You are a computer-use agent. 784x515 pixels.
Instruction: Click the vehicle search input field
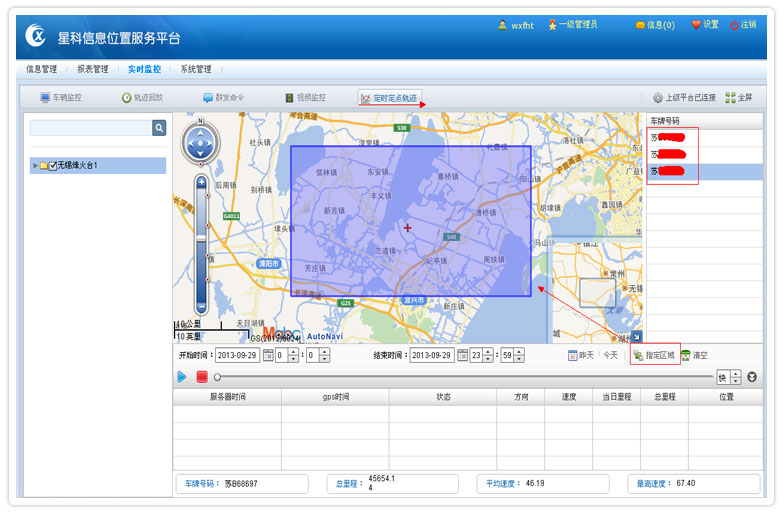point(90,128)
